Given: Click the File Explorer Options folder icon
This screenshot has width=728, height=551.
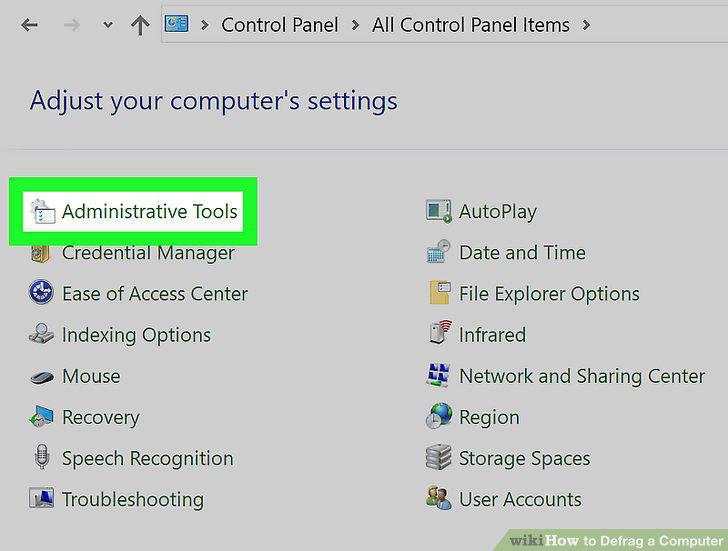Looking at the screenshot, I should pyautogui.click(x=439, y=292).
